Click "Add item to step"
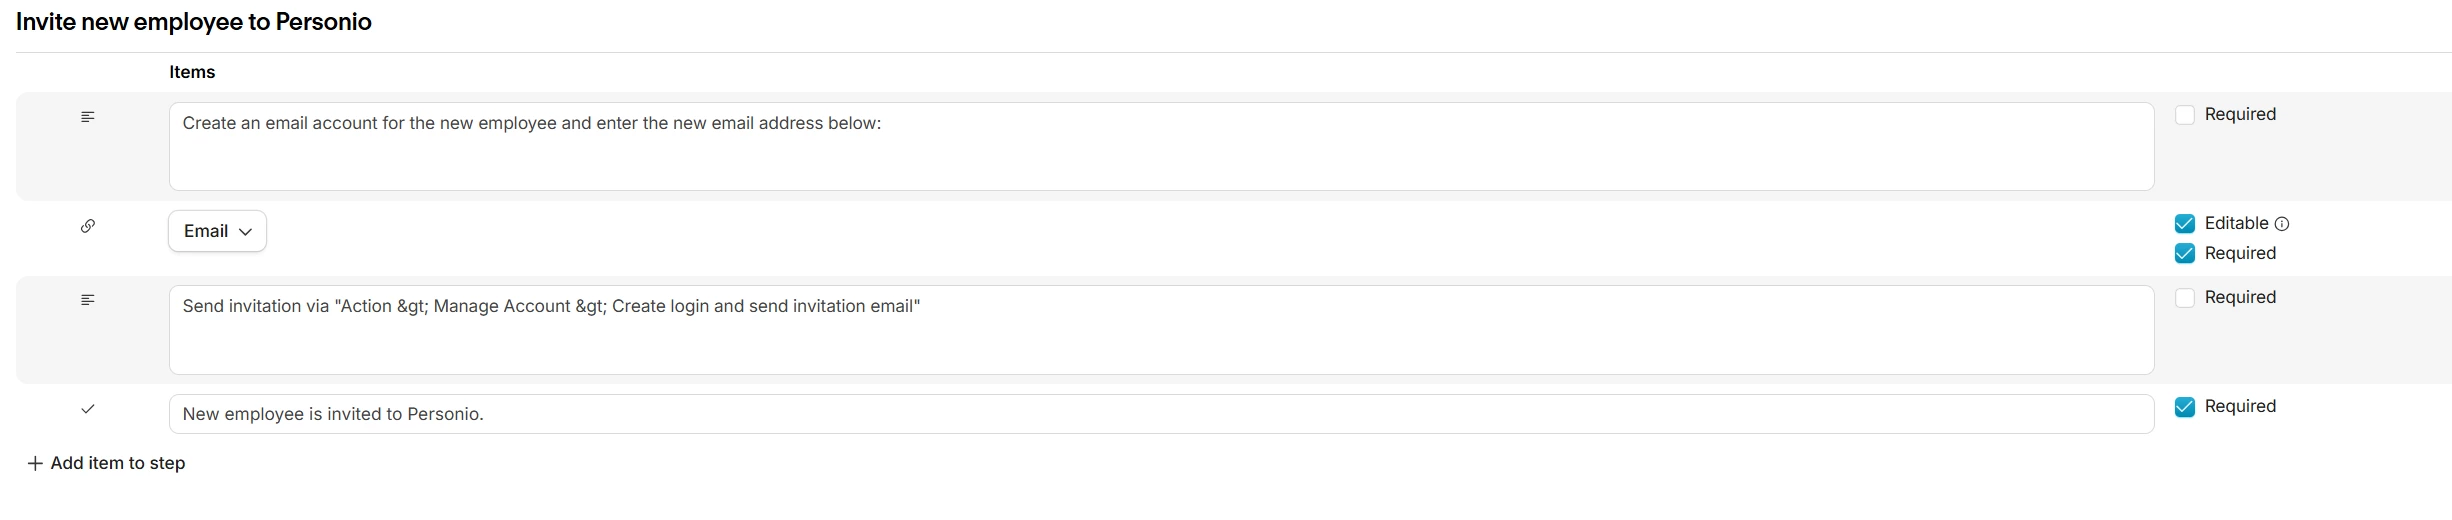2452x520 pixels. point(117,463)
